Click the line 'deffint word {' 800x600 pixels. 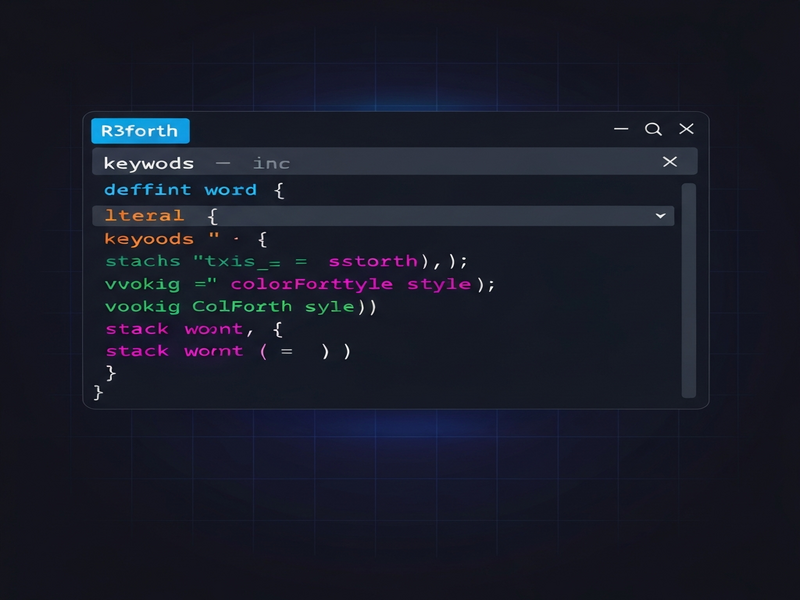pos(194,190)
